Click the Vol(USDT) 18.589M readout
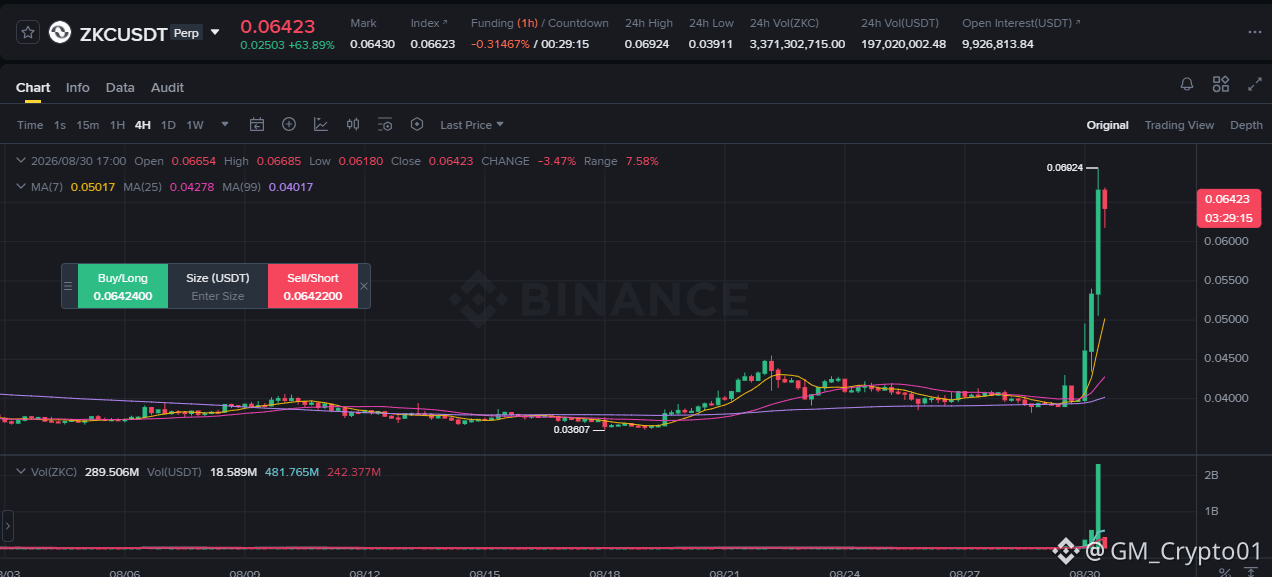1272x577 pixels. [x=233, y=472]
